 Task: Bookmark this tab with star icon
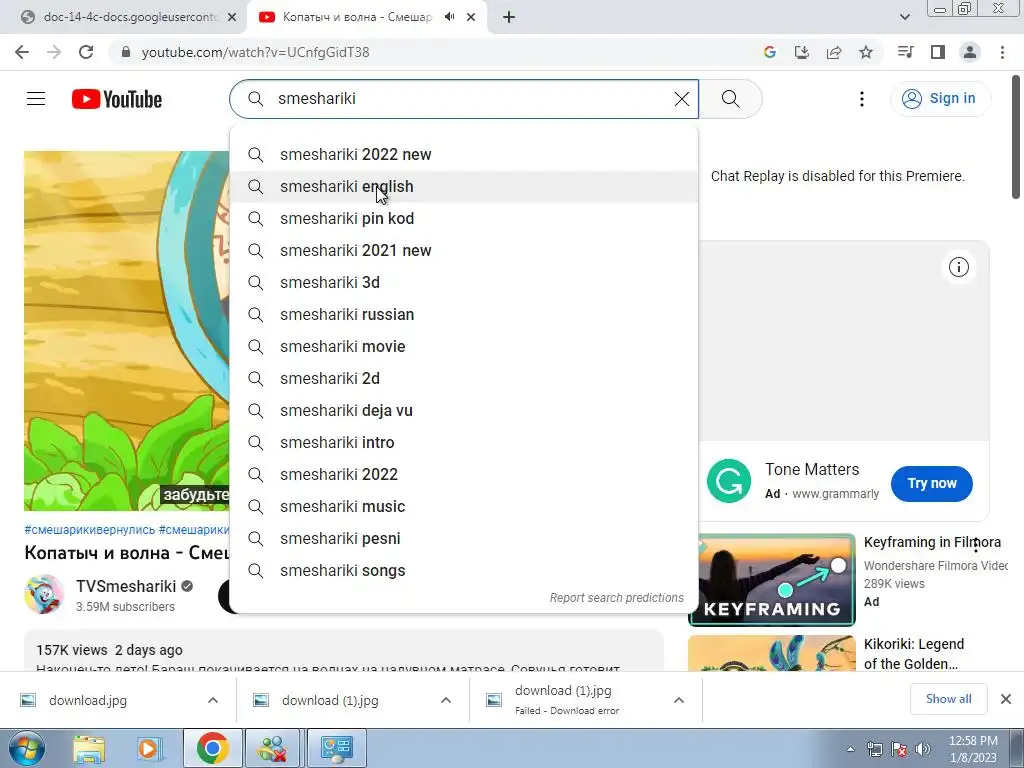coord(865,52)
